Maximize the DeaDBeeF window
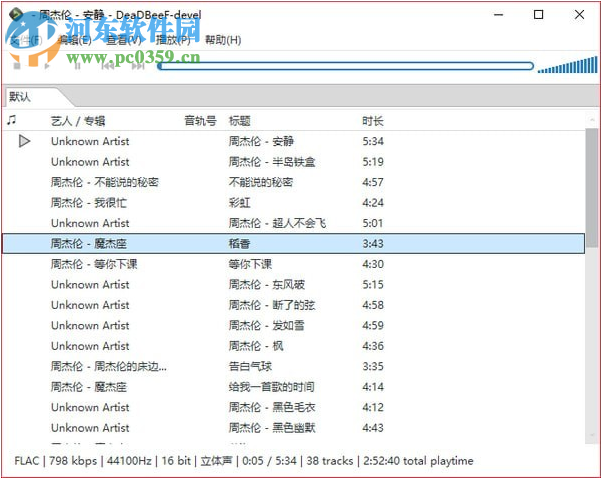 [x=539, y=15]
